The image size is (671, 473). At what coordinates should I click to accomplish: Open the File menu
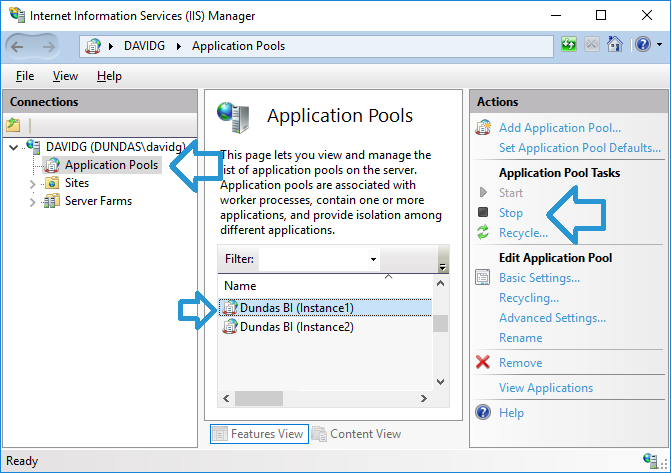pyautogui.click(x=25, y=76)
